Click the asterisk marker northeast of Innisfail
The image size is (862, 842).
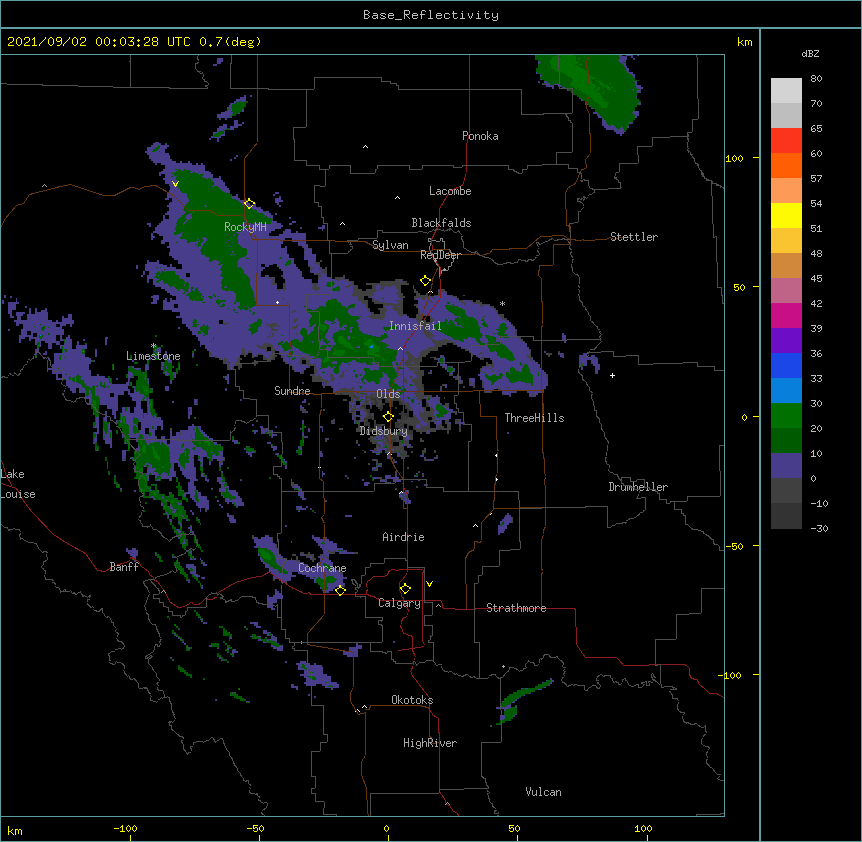coord(502,303)
